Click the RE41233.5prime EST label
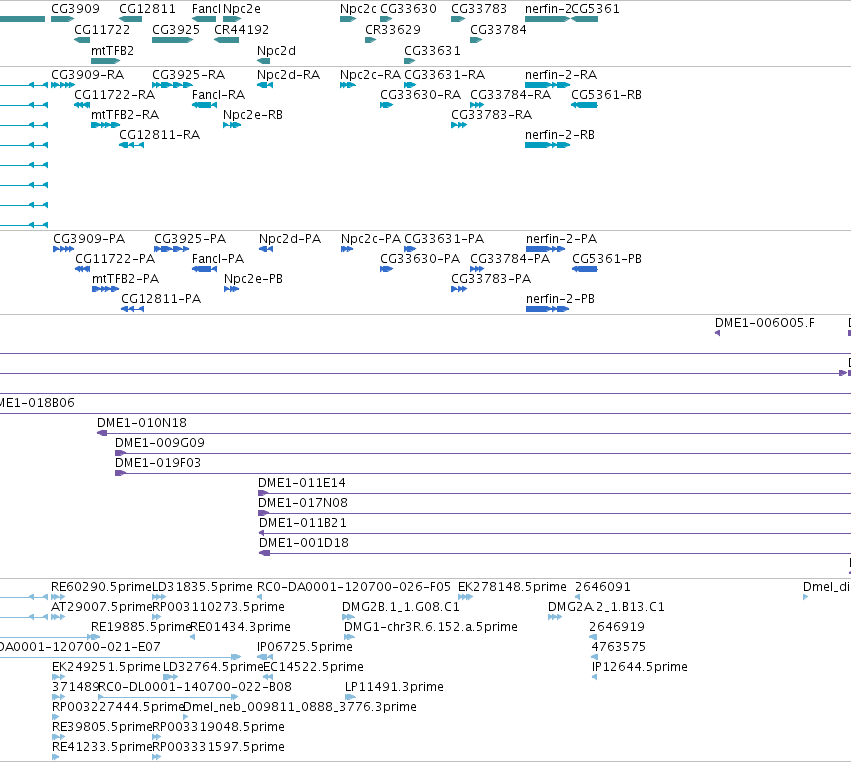The height and width of the screenshot is (762, 851). (102, 747)
